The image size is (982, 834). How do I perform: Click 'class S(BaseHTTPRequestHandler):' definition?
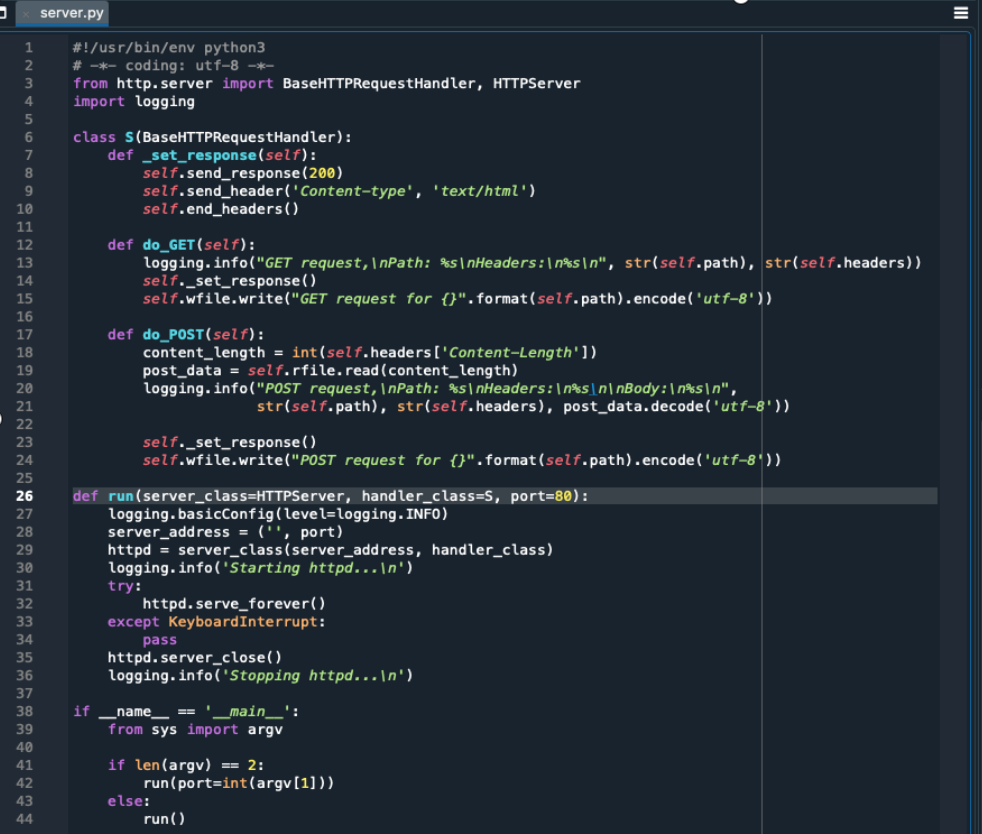(212, 137)
